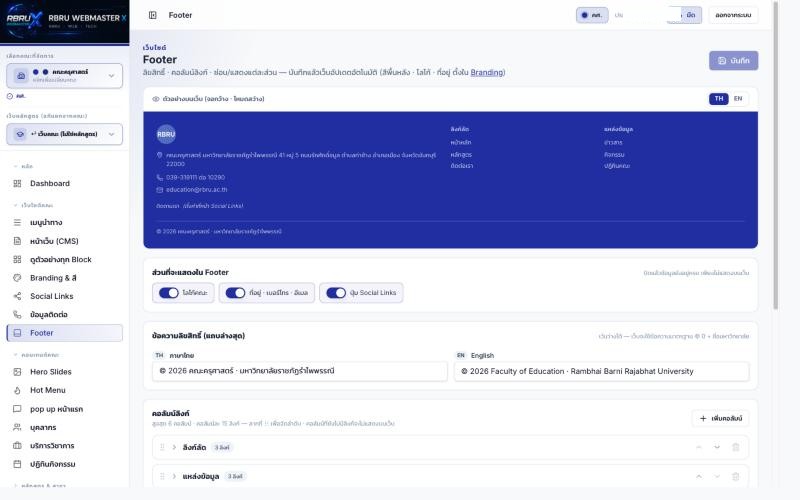Switch preview to the EN language tab
Image resolution: width=800 pixels, height=500 pixels.
pos(738,98)
